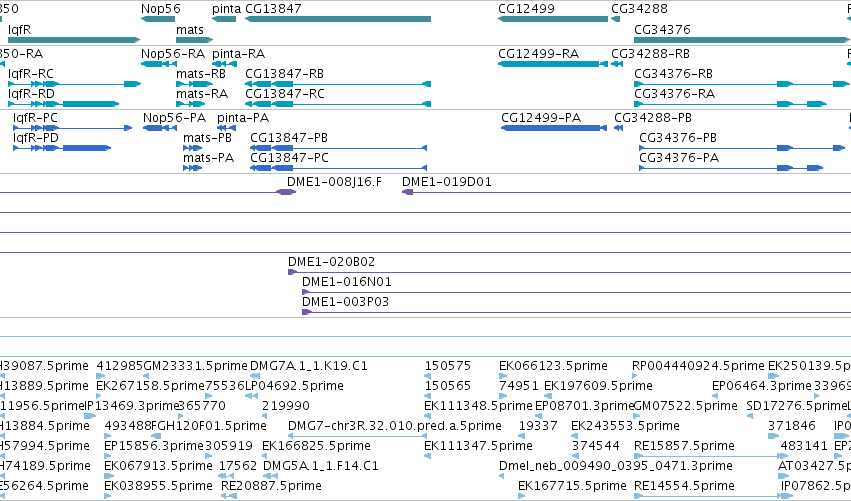Image resolution: width=851 pixels, height=501 pixels.
Task: Select the lqfR gene bar
Action: [74, 40]
